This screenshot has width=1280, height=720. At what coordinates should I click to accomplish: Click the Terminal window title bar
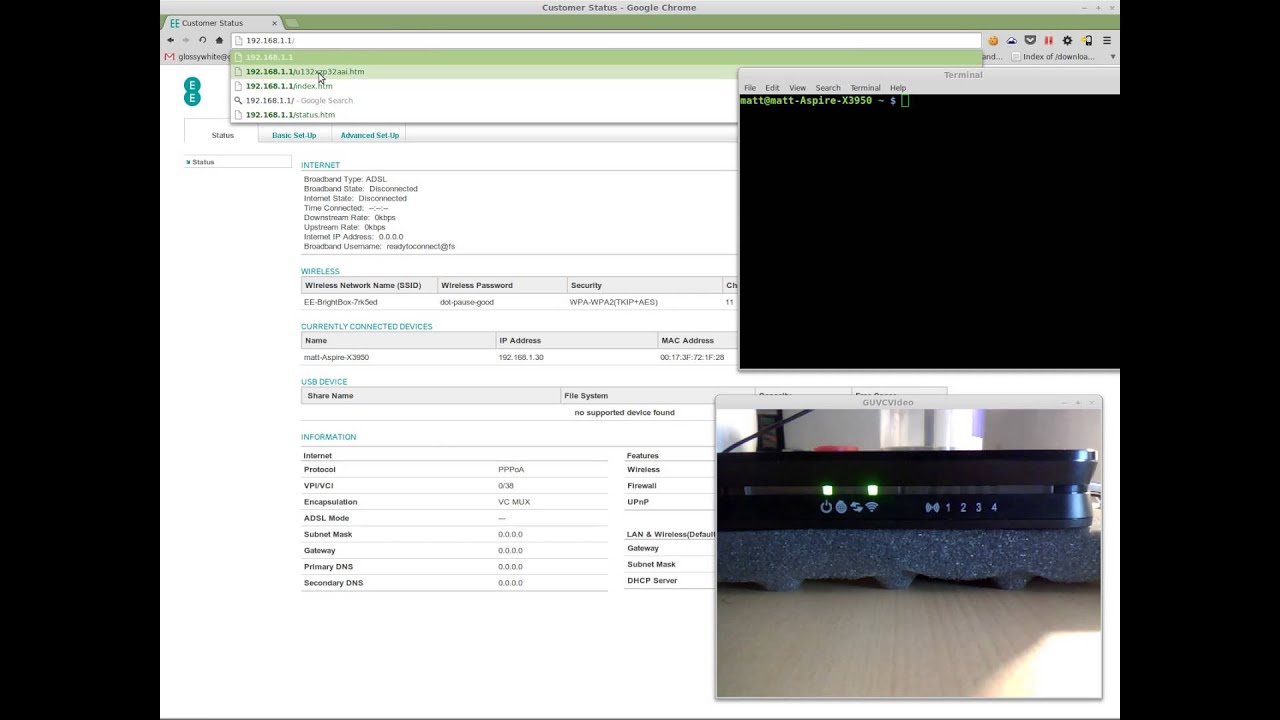click(929, 75)
